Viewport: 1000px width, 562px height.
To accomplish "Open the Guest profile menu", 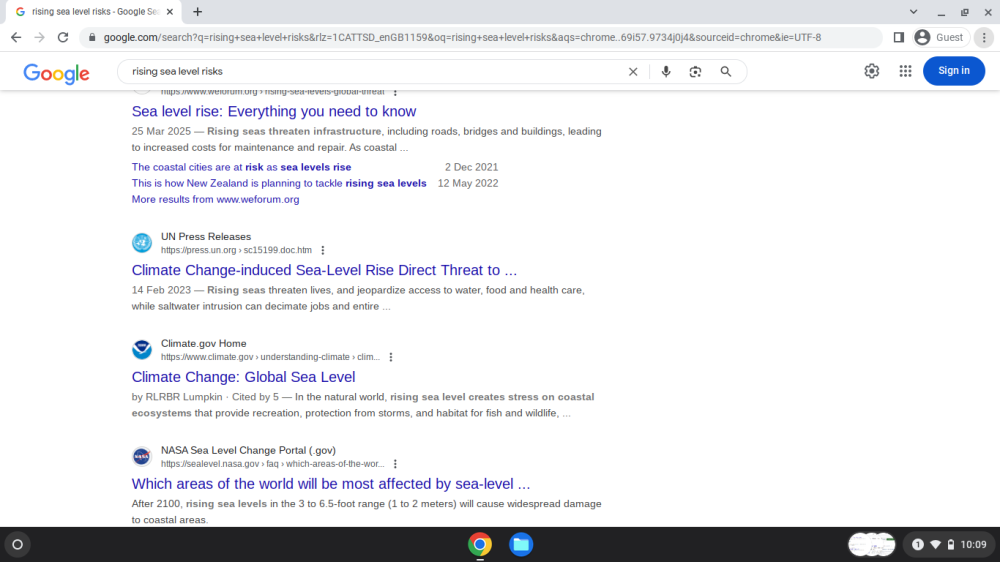I will pos(941,38).
